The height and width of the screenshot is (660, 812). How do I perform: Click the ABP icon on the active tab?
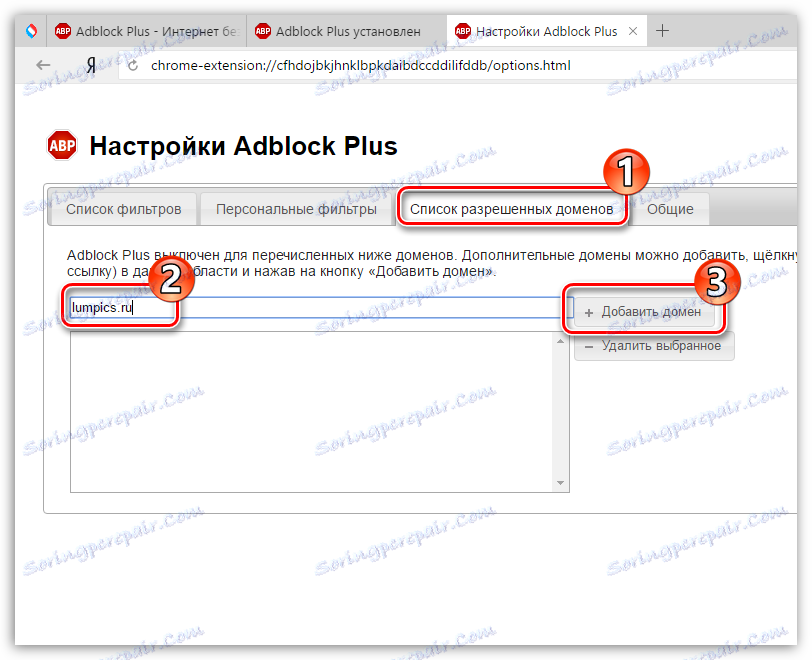click(x=462, y=31)
